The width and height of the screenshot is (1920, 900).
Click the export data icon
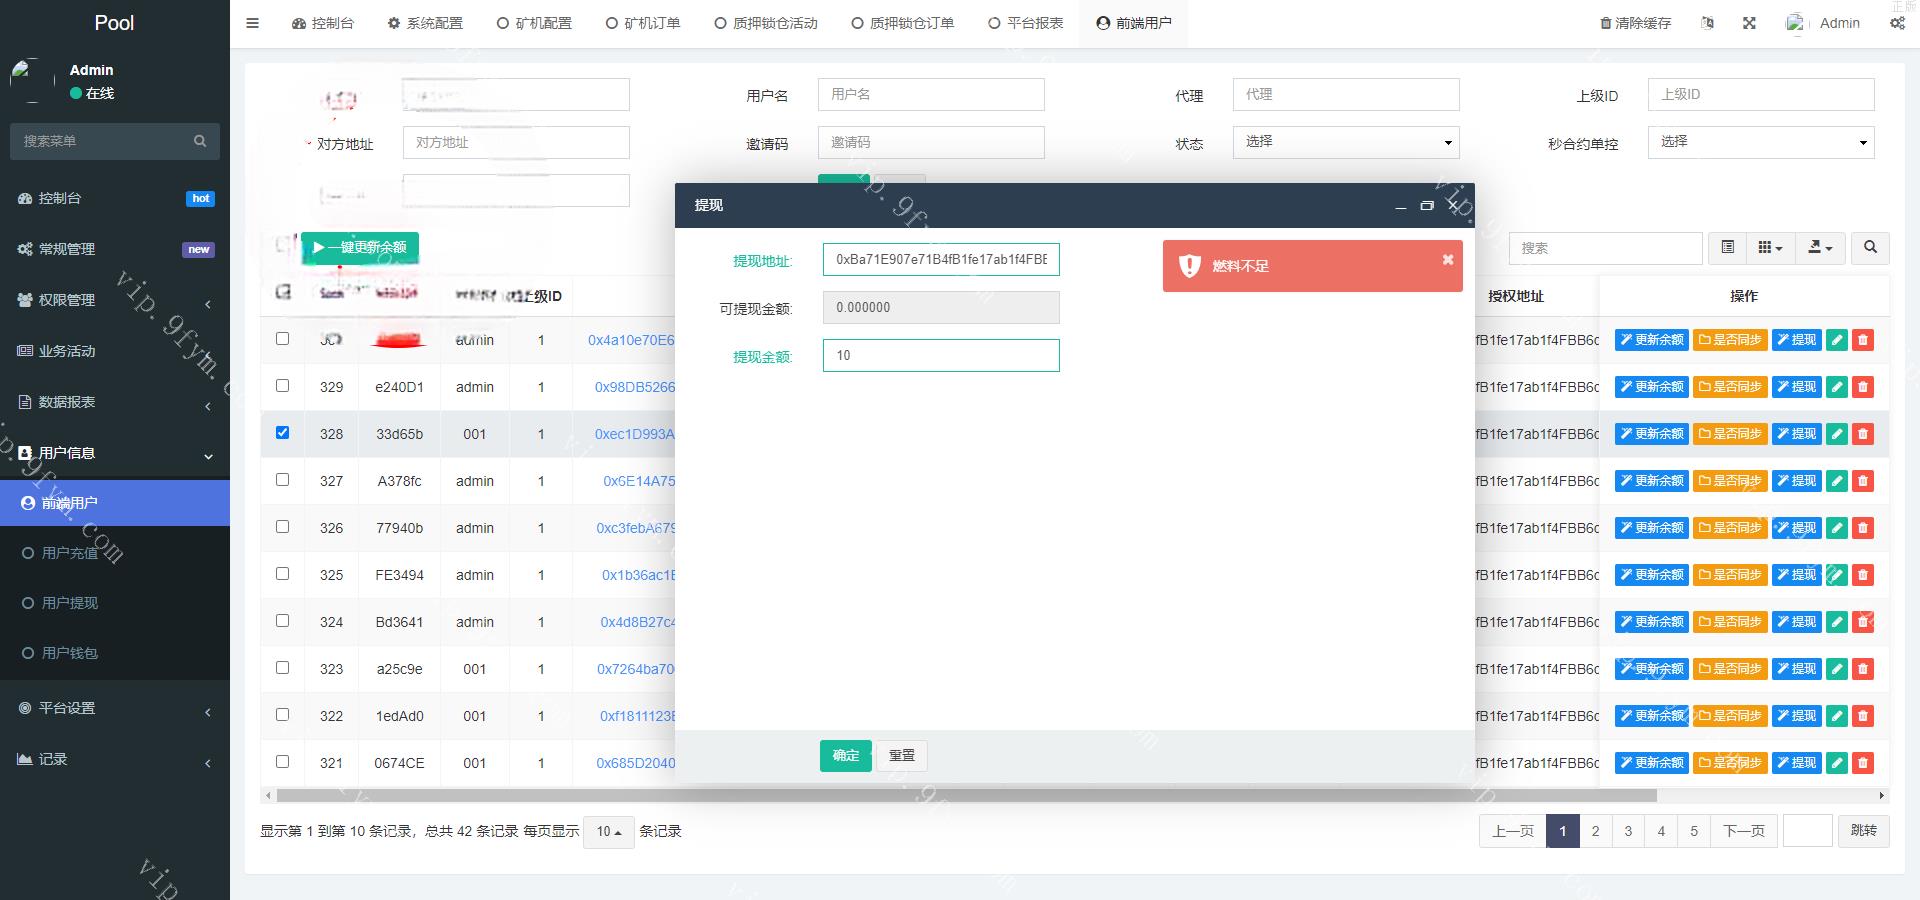click(x=1819, y=248)
